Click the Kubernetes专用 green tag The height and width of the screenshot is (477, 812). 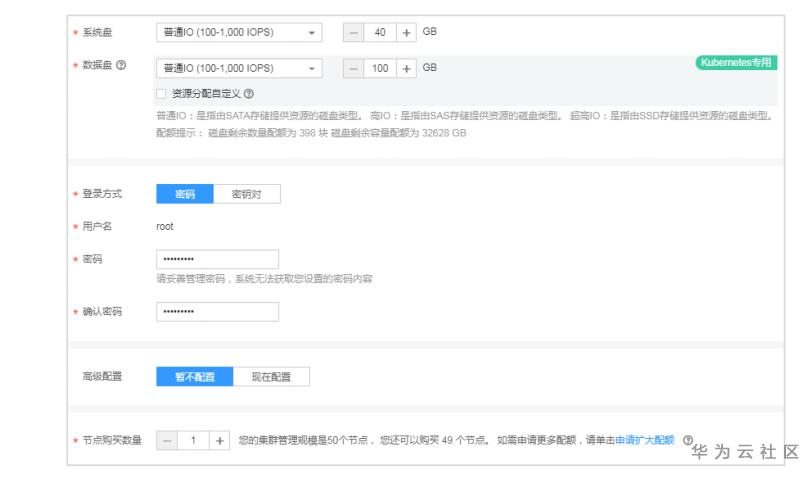pos(736,63)
